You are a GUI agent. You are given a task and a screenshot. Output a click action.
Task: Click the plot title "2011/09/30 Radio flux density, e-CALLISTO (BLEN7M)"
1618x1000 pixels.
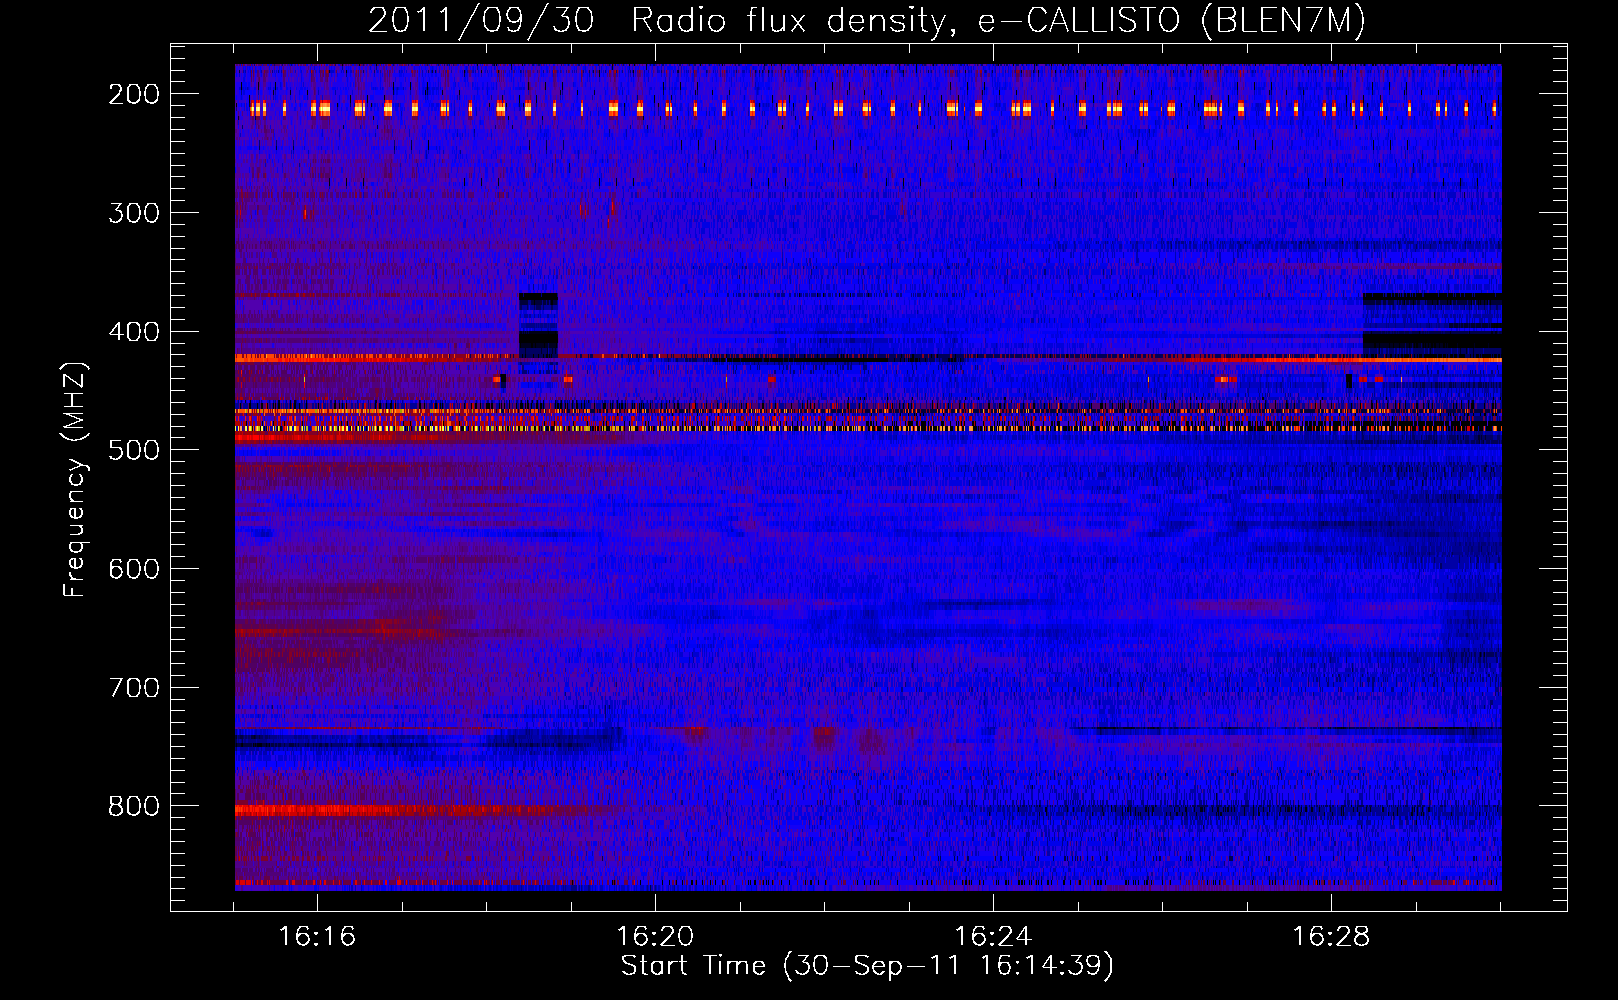[867, 20]
